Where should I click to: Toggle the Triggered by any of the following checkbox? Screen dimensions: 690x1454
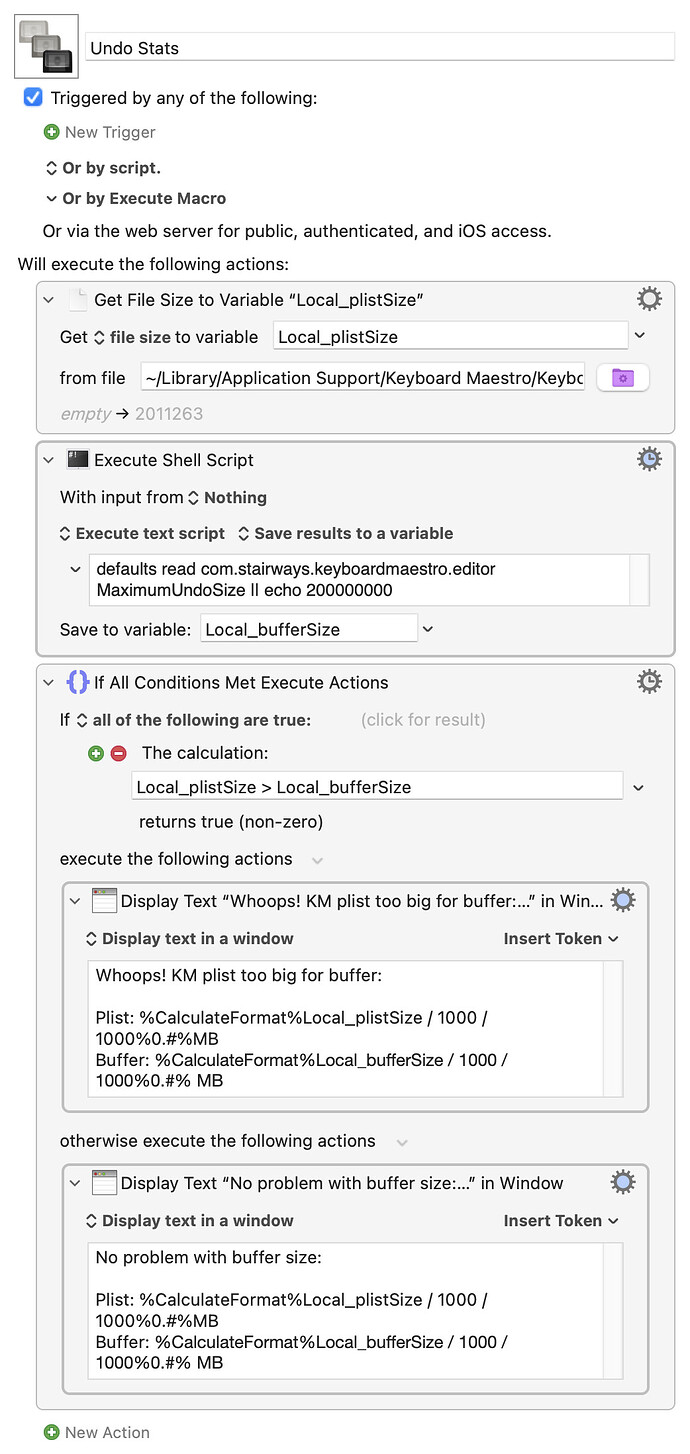pos(33,97)
